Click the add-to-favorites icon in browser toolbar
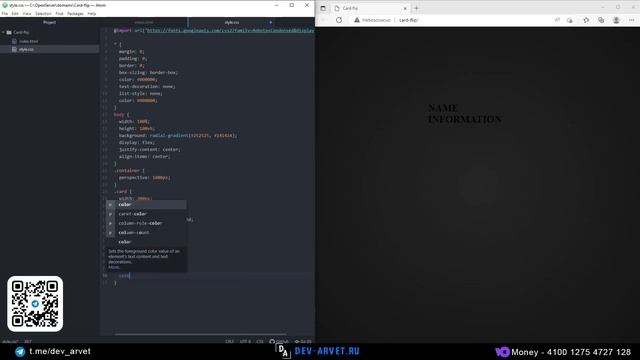This screenshot has height=360, width=640. (570, 20)
